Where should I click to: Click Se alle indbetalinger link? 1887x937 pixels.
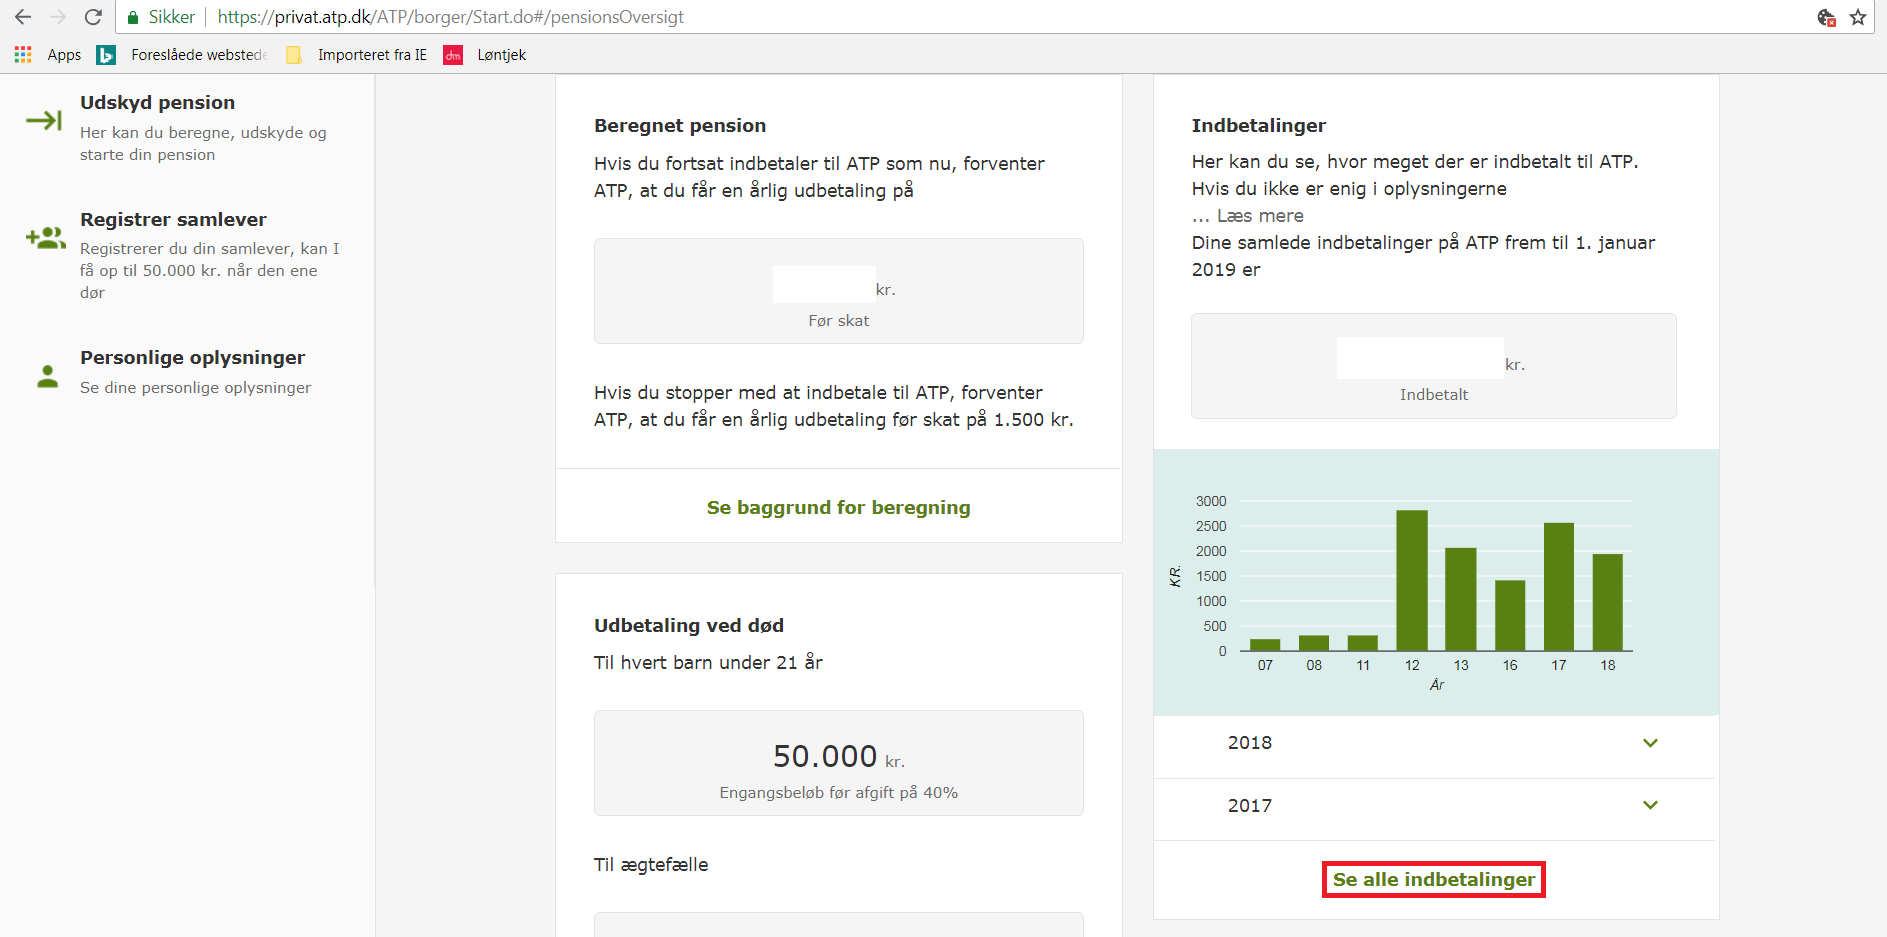point(1433,880)
